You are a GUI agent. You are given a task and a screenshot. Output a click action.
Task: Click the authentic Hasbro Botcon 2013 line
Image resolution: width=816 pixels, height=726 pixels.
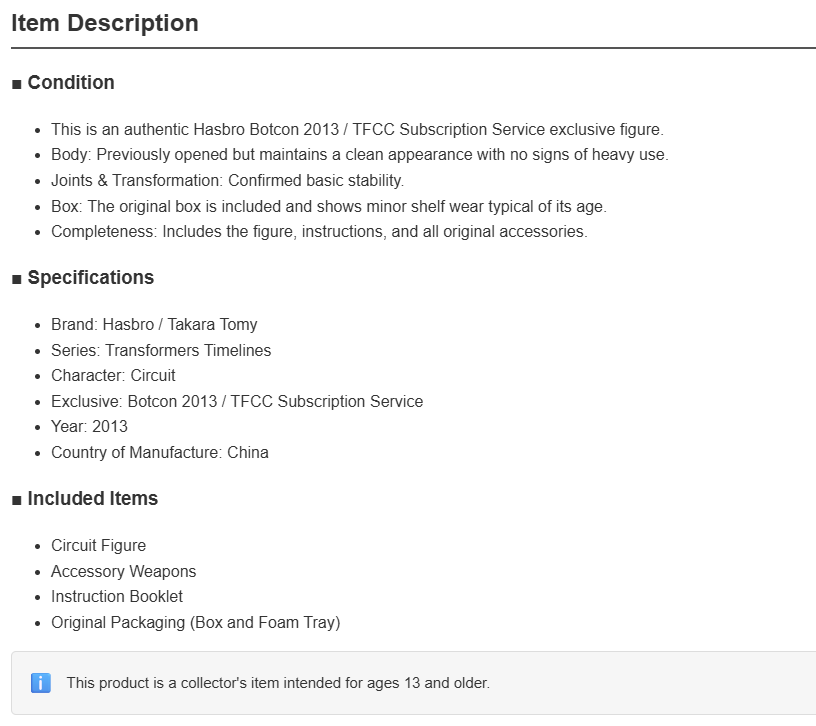click(357, 130)
